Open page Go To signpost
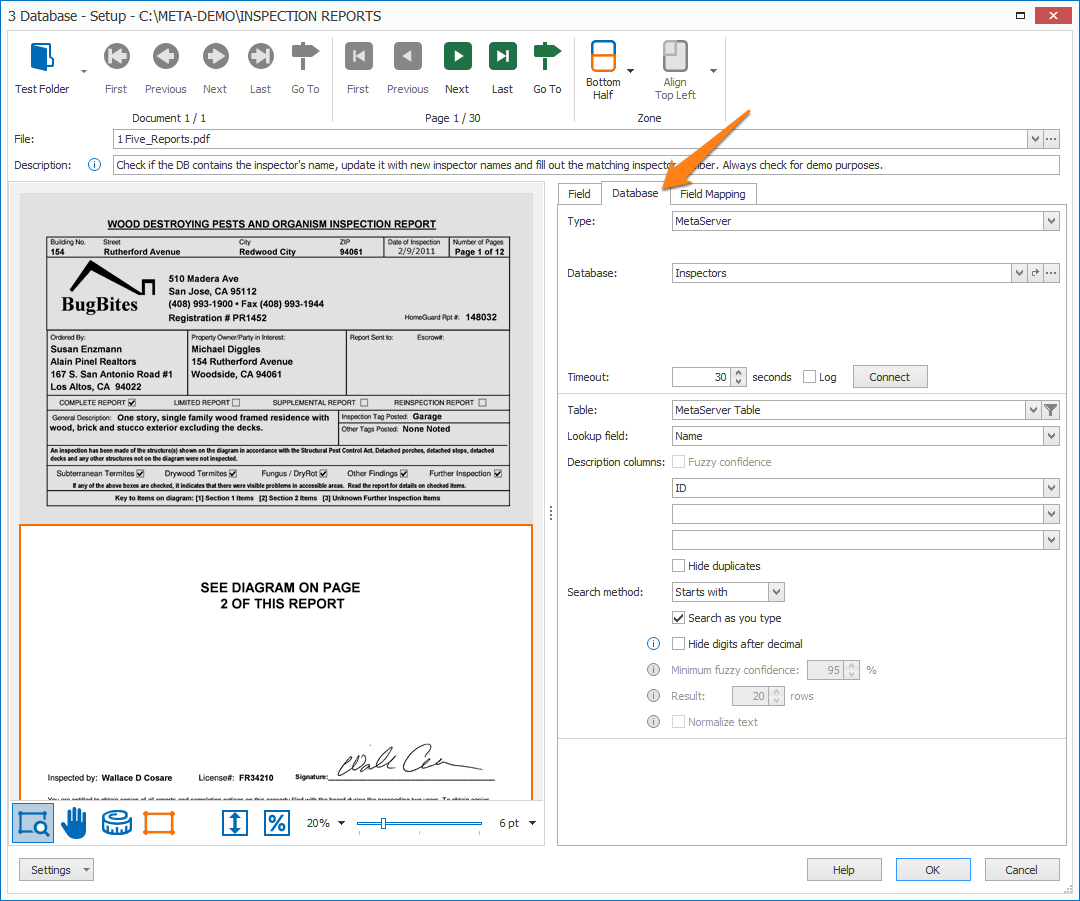The image size is (1080, 901). [x=547, y=56]
